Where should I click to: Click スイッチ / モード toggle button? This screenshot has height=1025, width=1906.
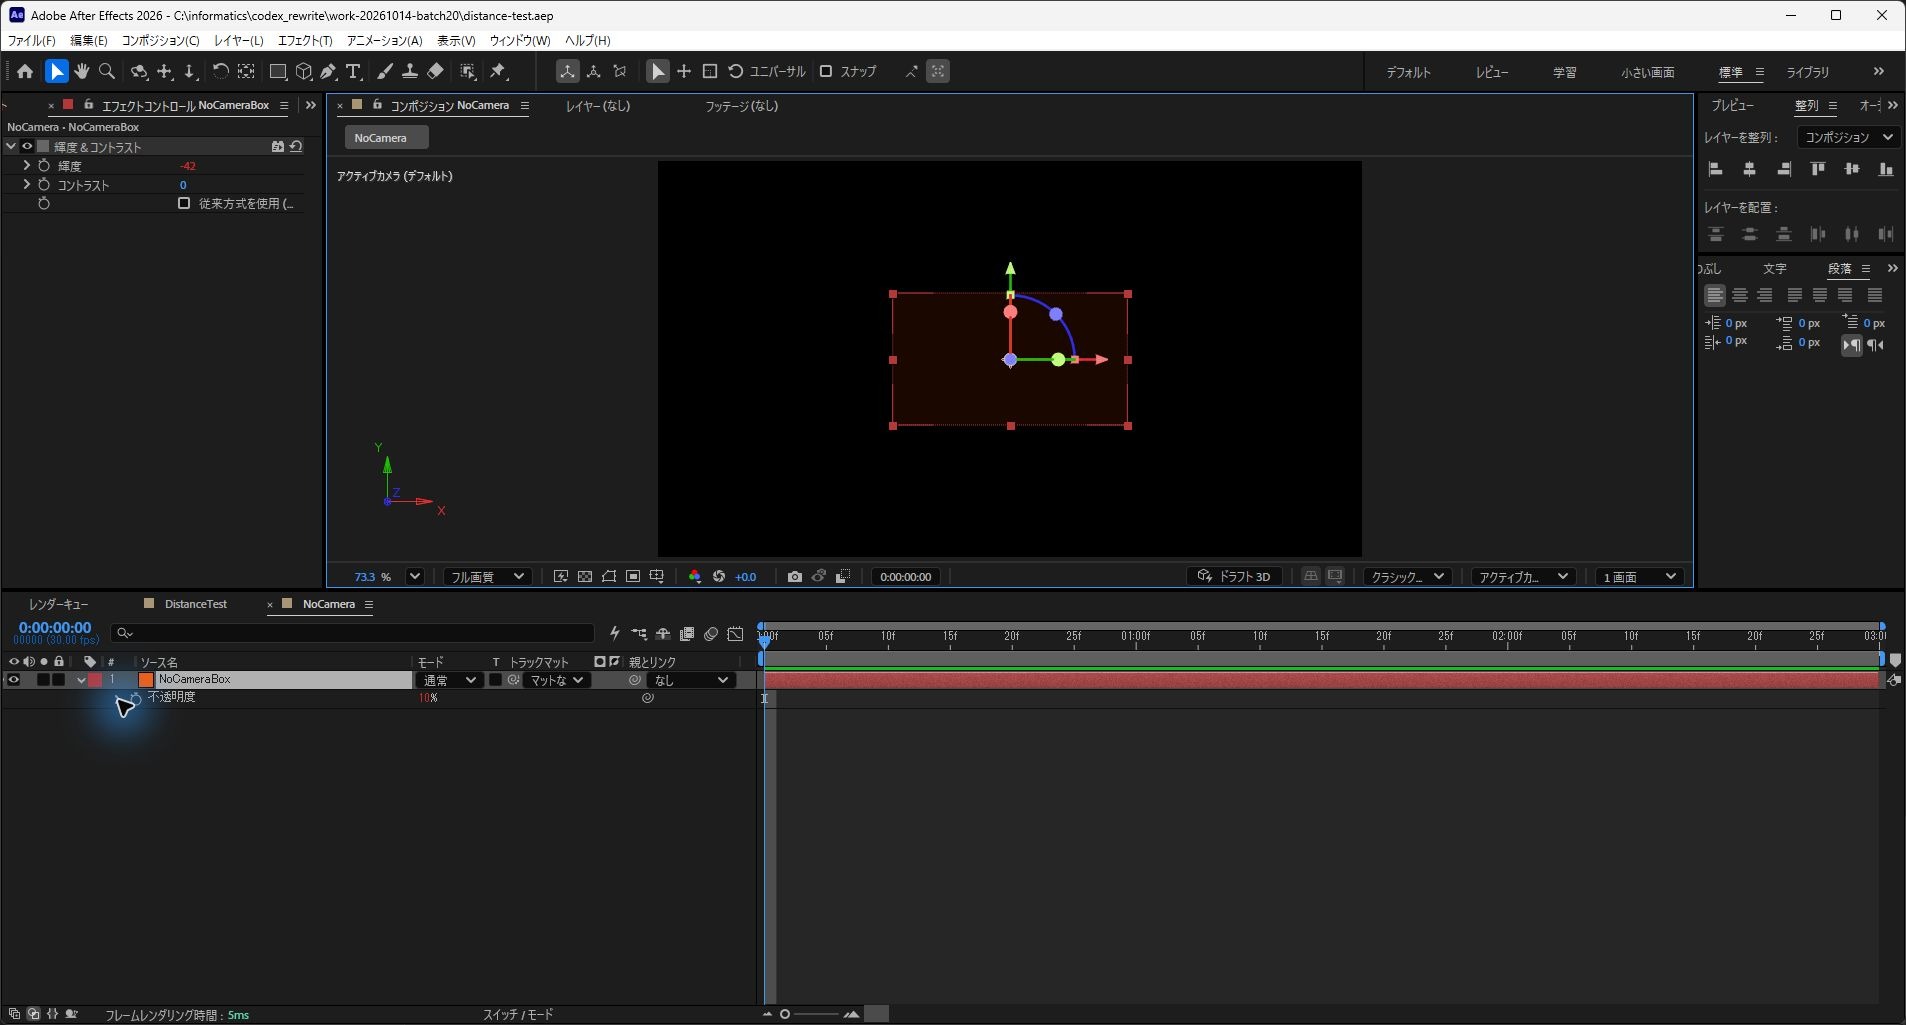point(518,1014)
